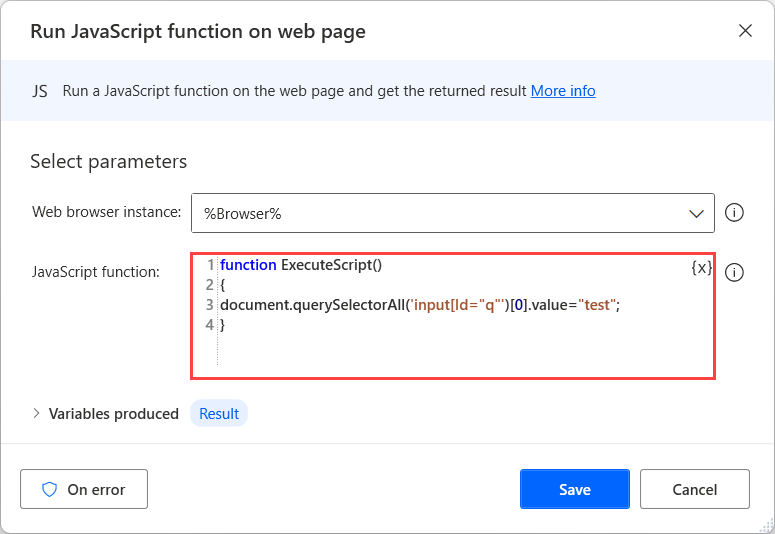
Task: Click the Result variable badge
Action: click(x=219, y=413)
